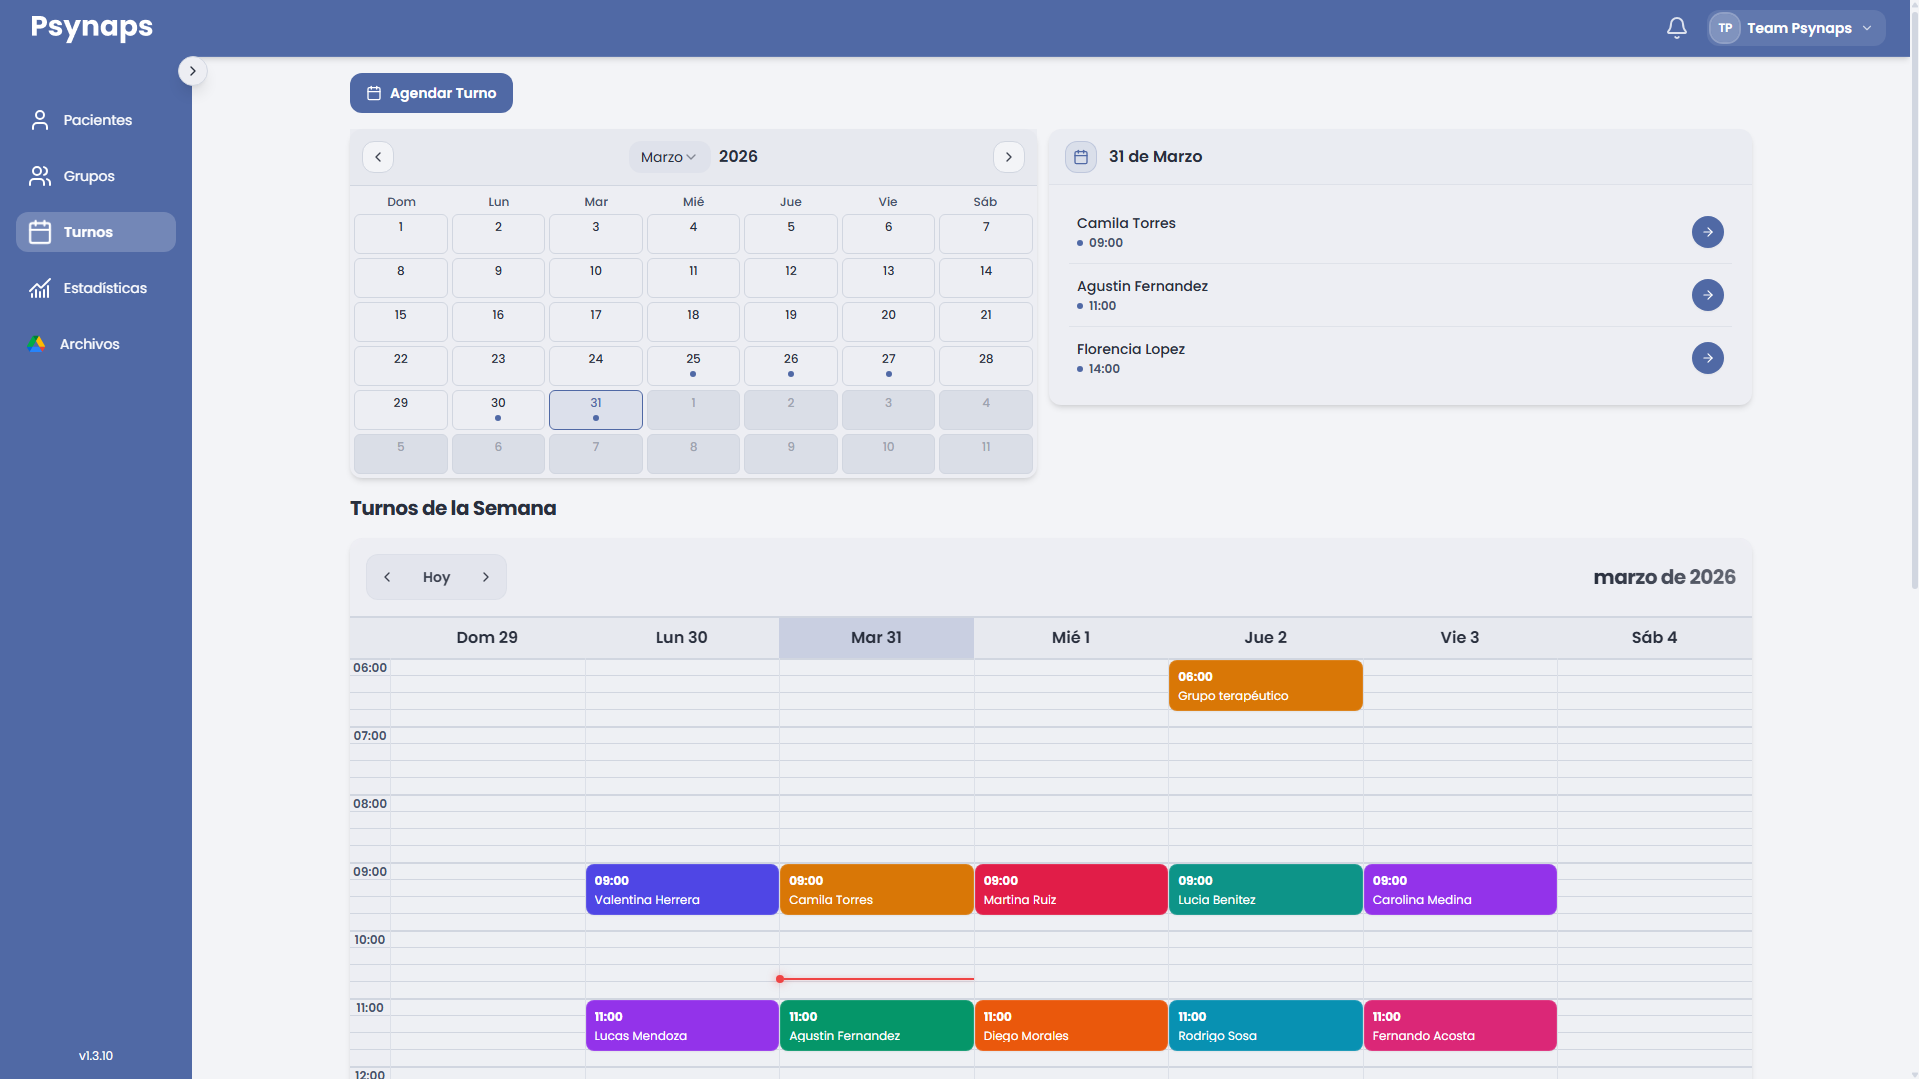This screenshot has width=1919, height=1079.
Task: Jump to today with Hoy button
Action: pyautogui.click(x=436, y=577)
